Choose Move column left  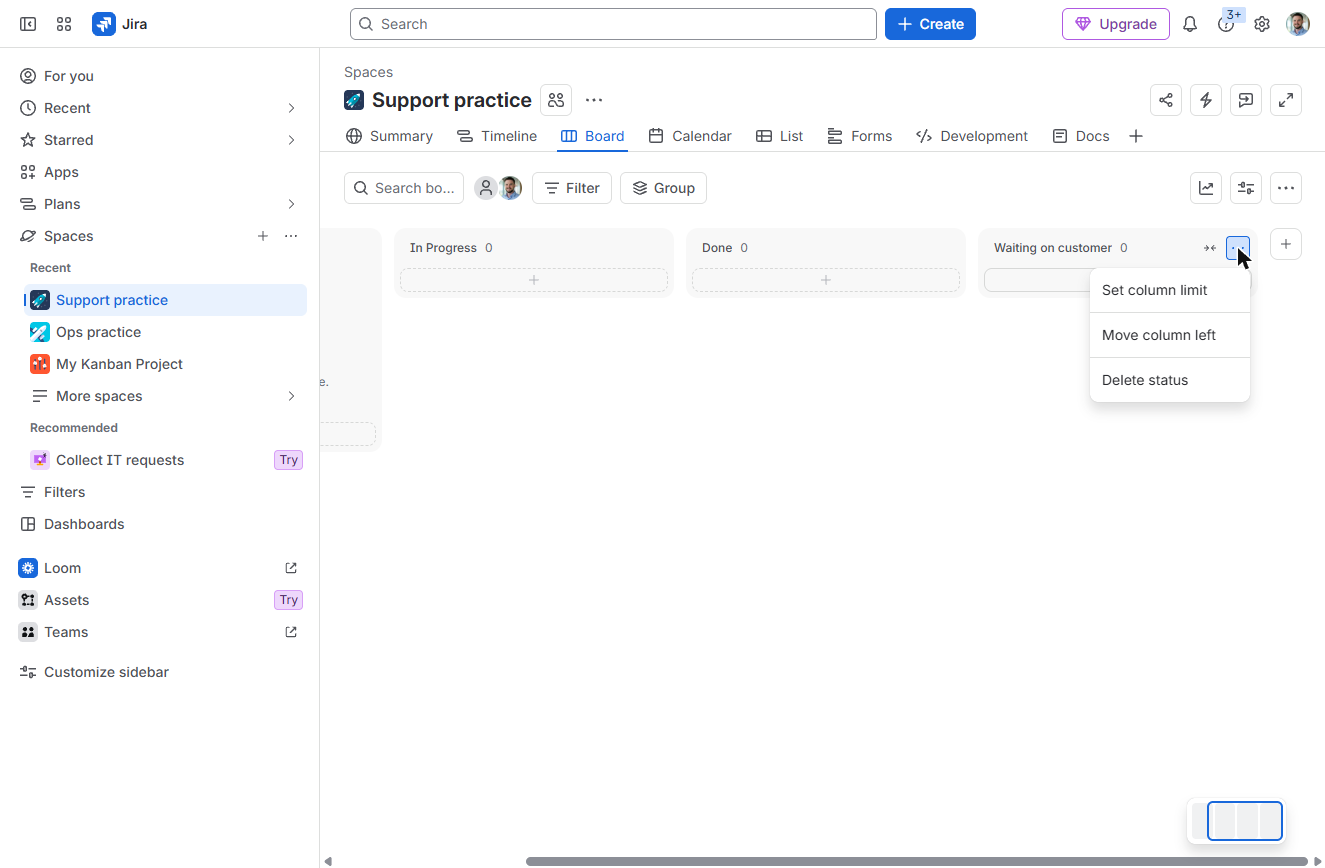pyautogui.click(x=1170, y=335)
